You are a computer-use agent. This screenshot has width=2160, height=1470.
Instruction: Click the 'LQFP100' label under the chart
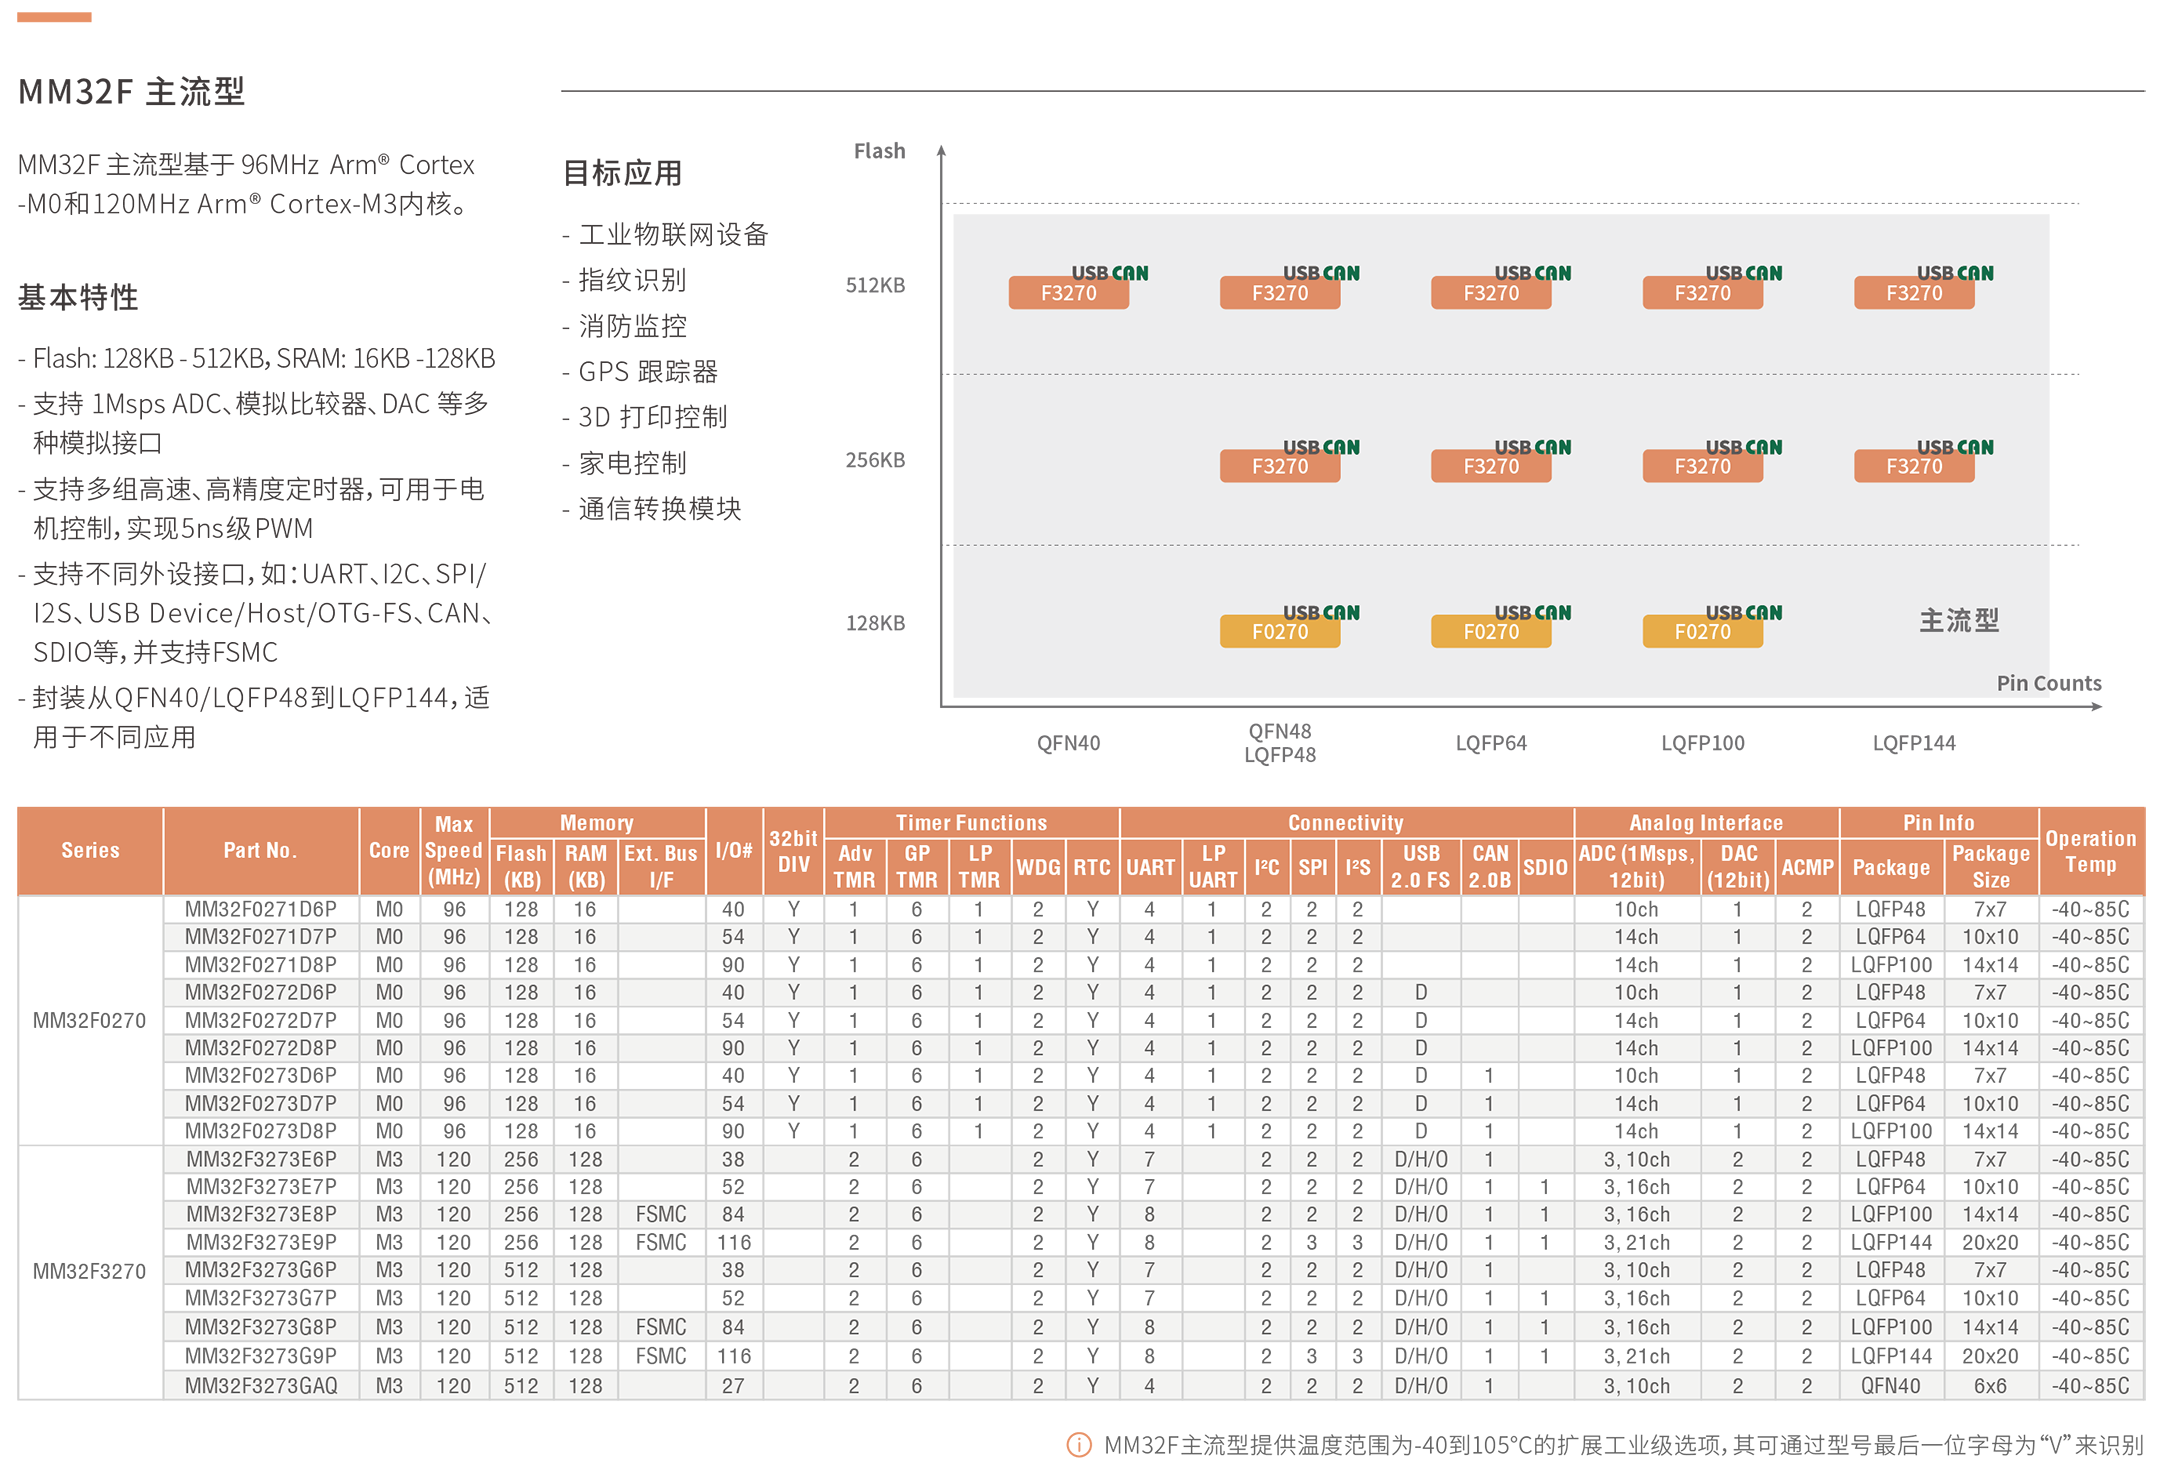pos(1702,743)
